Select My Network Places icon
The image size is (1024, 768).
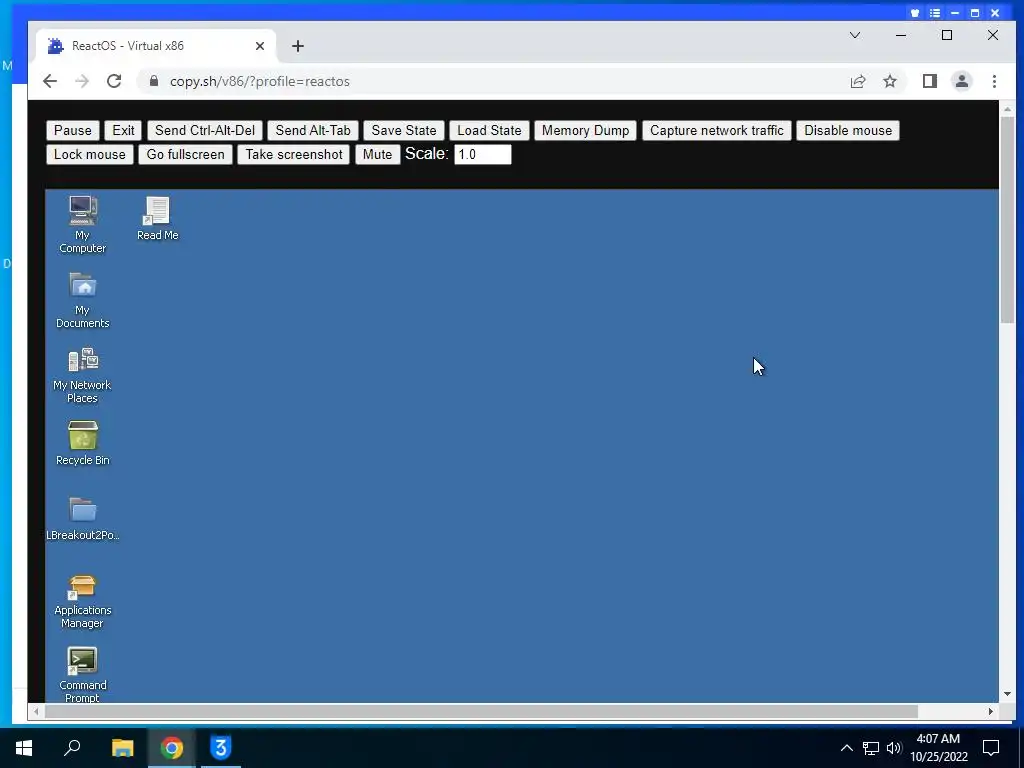(x=82, y=375)
